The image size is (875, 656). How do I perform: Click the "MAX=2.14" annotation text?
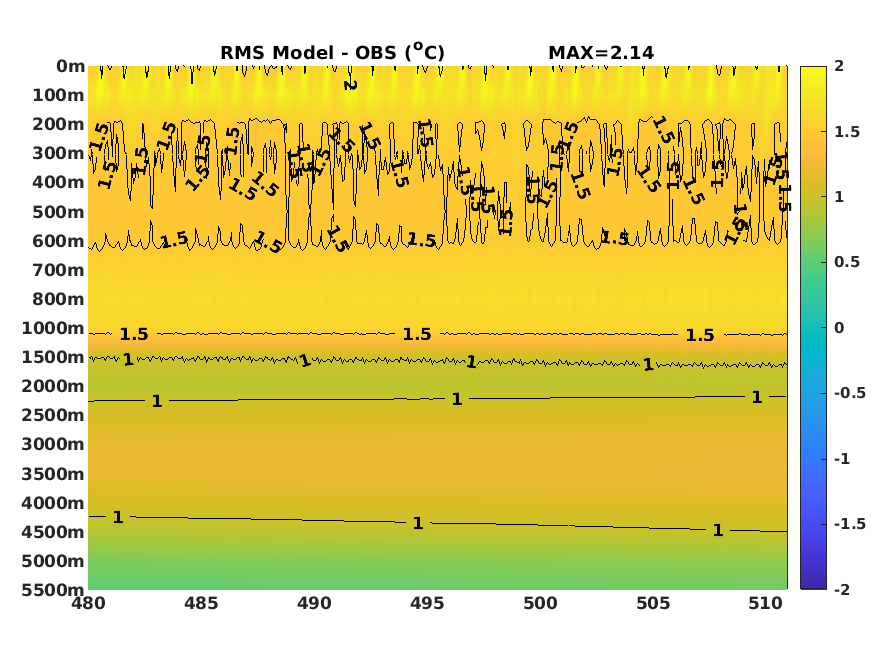coord(601,52)
